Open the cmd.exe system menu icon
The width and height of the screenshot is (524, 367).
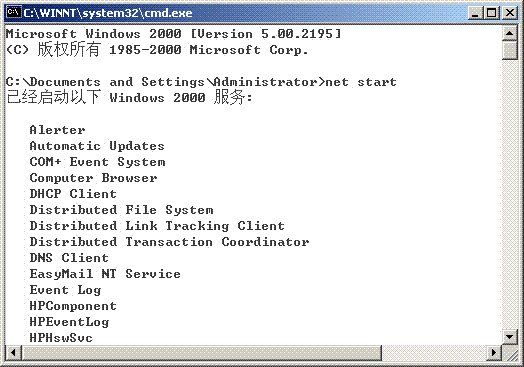click(14, 13)
